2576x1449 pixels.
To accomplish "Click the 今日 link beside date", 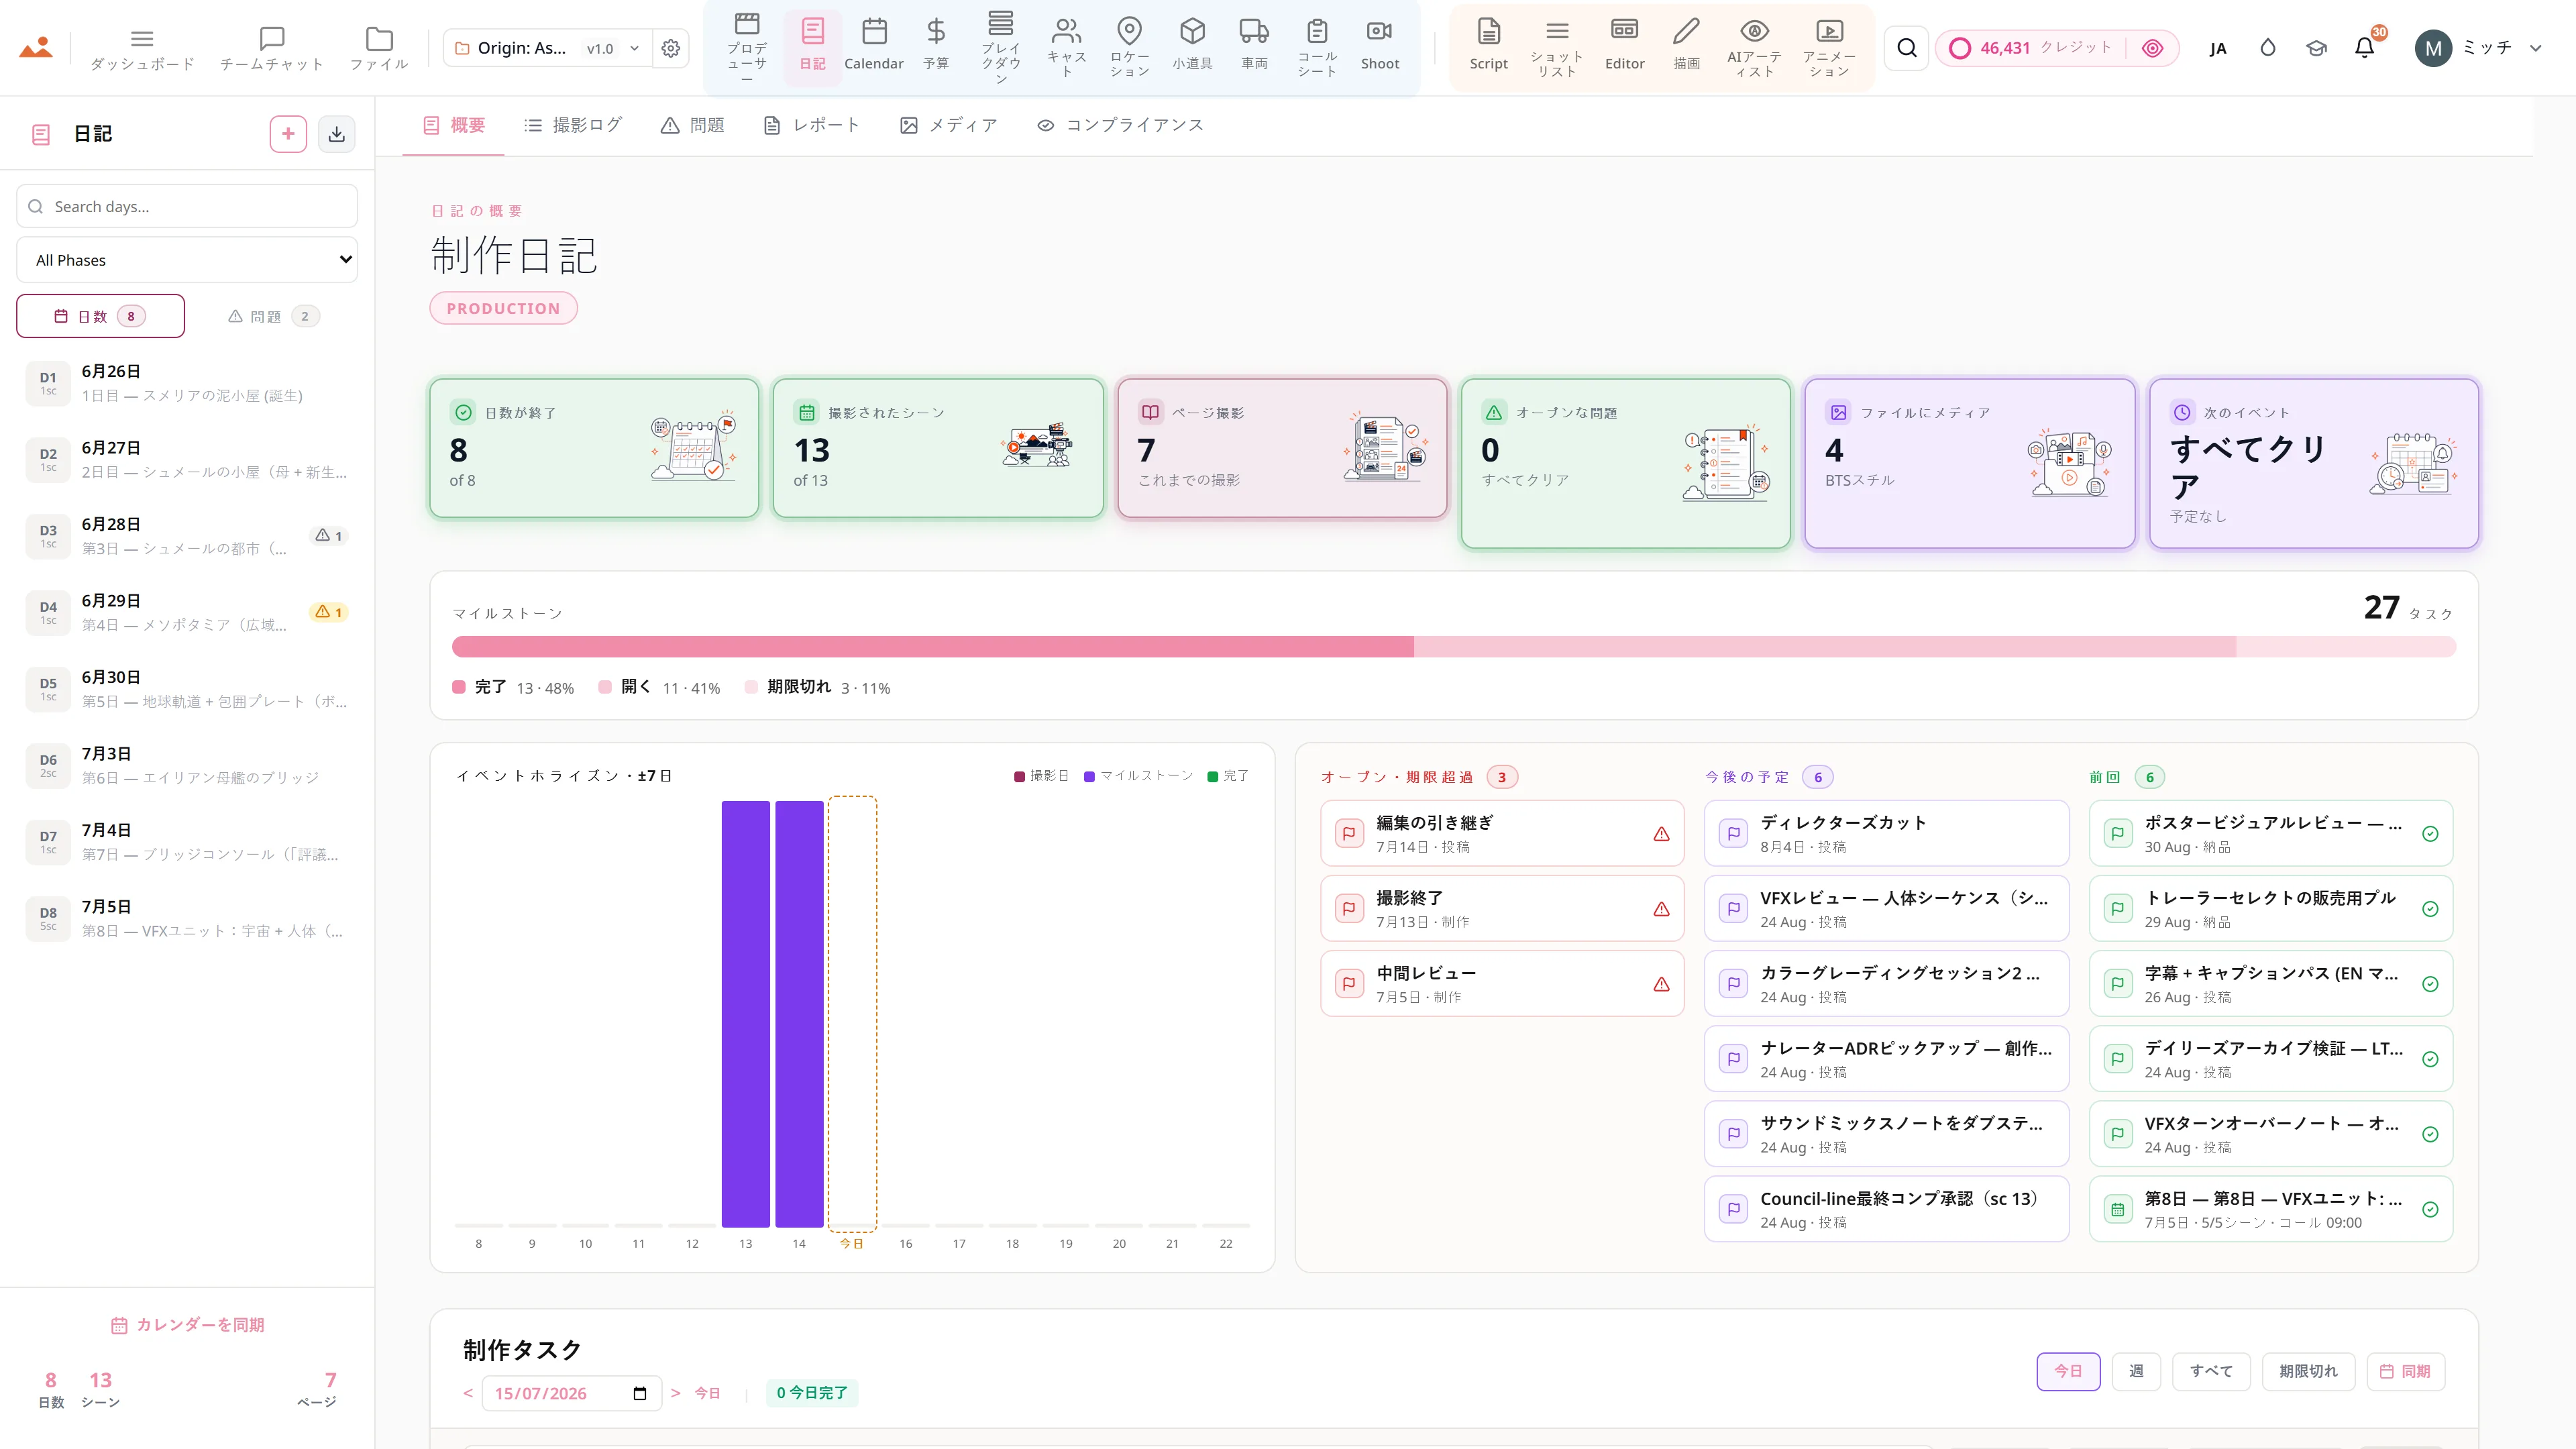I will 707,1393.
